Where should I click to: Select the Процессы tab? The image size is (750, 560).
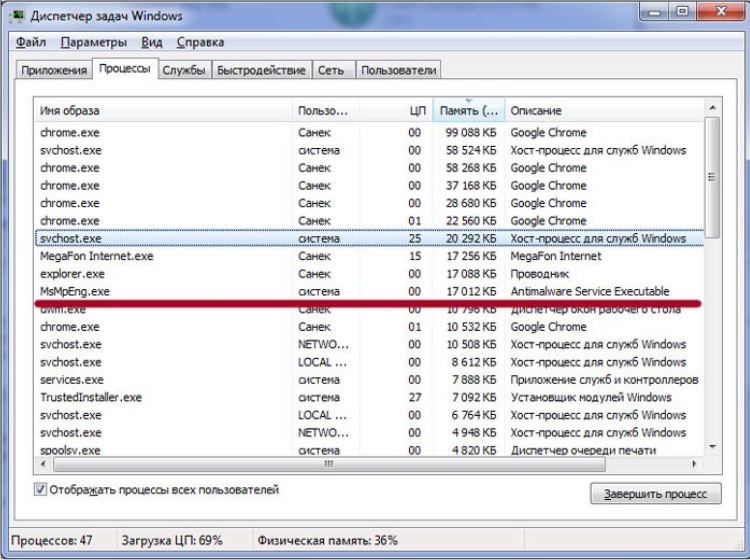click(125, 68)
